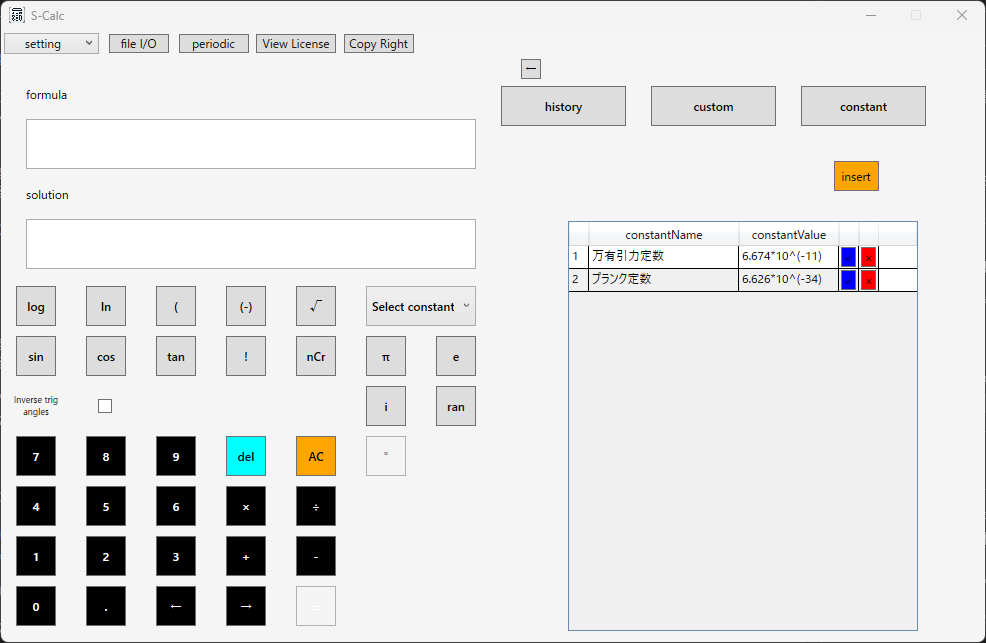The image size is (986, 643).
Task: Click the sin function button
Action: click(36, 356)
